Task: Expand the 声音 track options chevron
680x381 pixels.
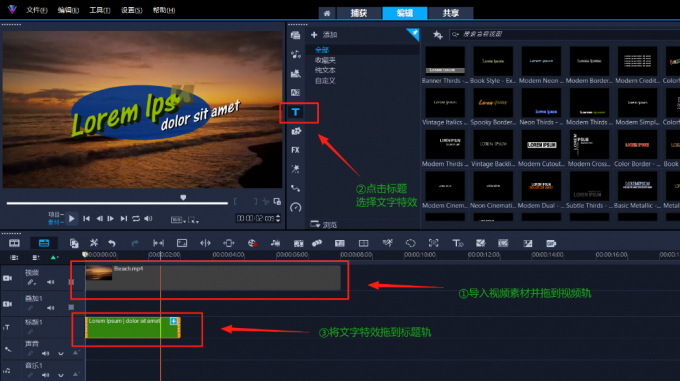Action: tap(61, 354)
